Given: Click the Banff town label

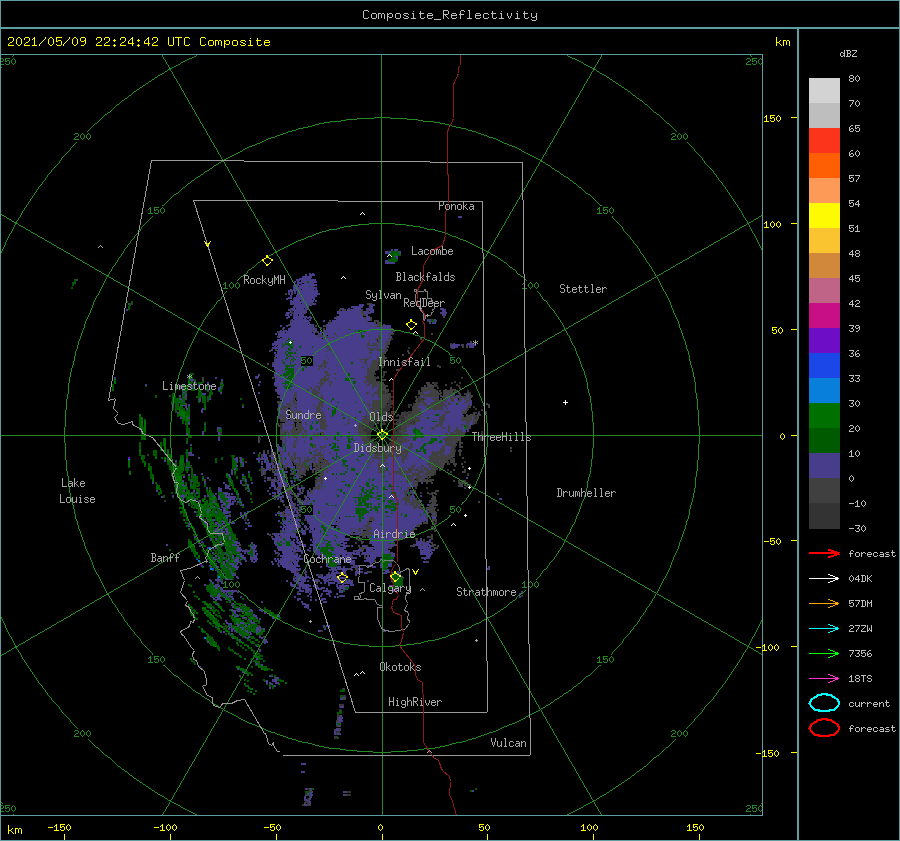Looking at the screenshot, I should (165, 558).
